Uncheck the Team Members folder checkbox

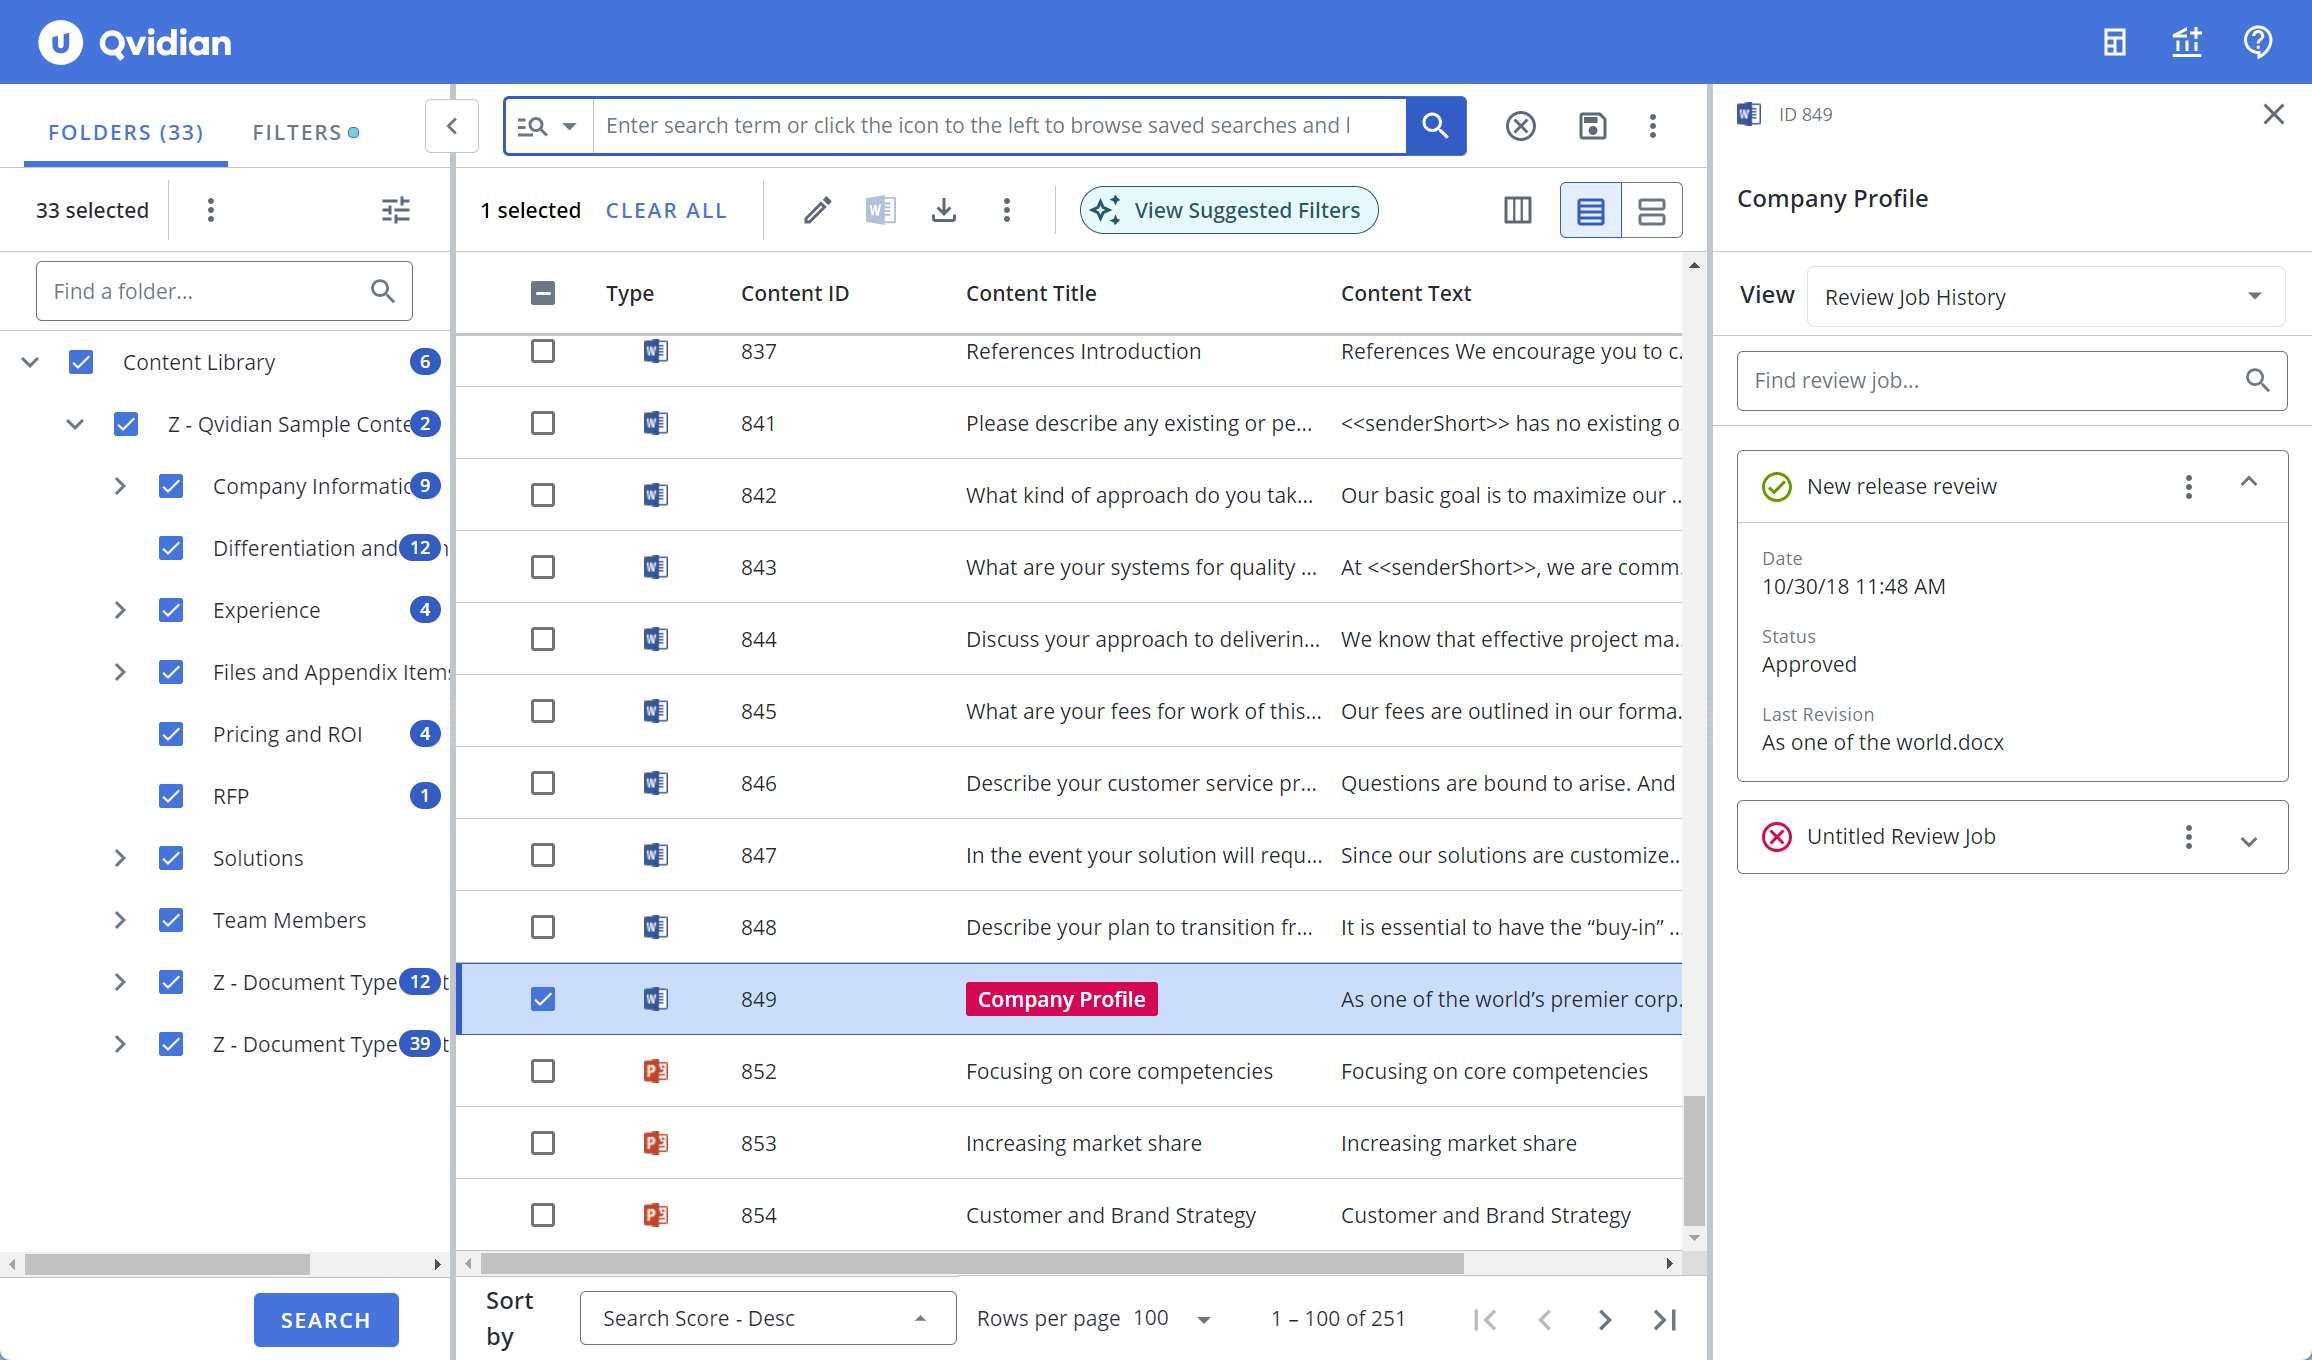(x=171, y=920)
